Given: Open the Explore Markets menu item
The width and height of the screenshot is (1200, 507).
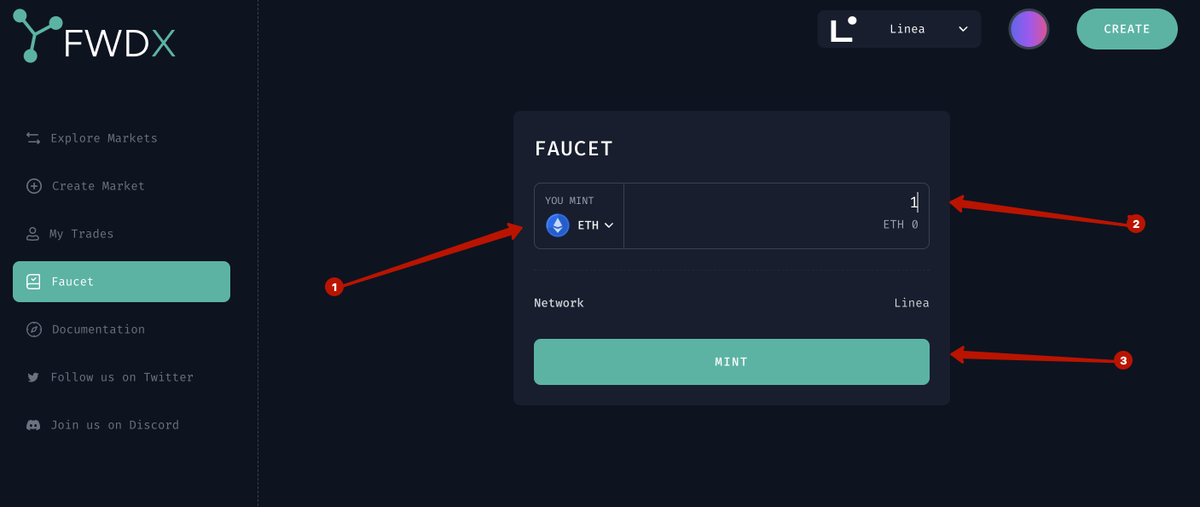Looking at the screenshot, I should [x=104, y=138].
